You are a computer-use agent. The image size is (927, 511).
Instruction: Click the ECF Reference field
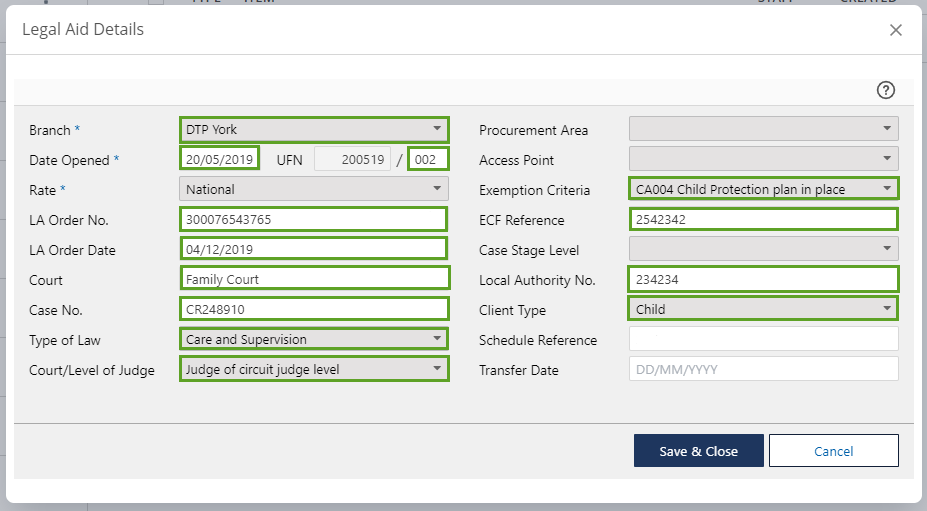763,219
